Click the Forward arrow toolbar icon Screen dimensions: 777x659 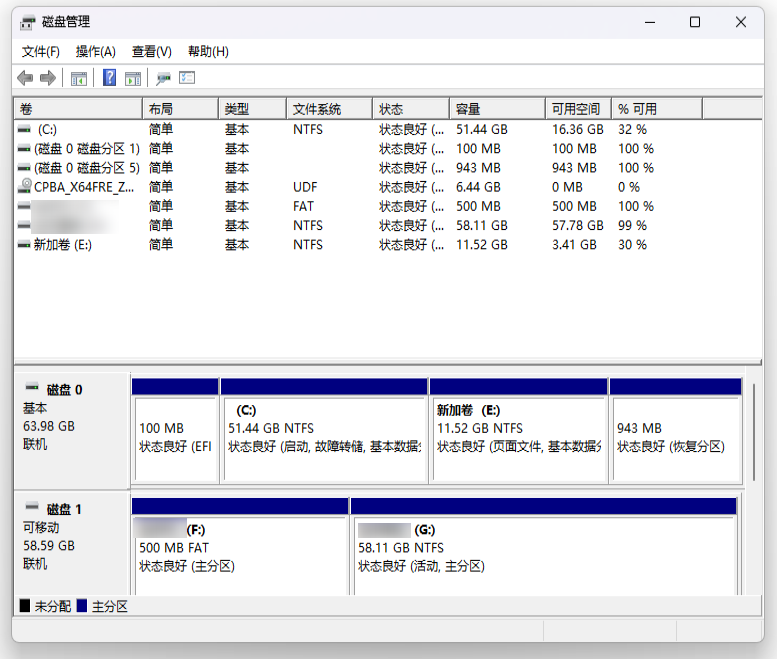pyautogui.click(x=48, y=78)
